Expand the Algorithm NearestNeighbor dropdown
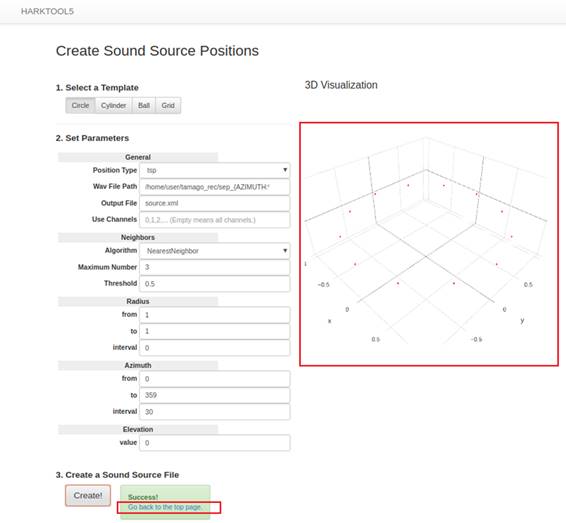The height and width of the screenshot is (523, 566). (x=215, y=251)
